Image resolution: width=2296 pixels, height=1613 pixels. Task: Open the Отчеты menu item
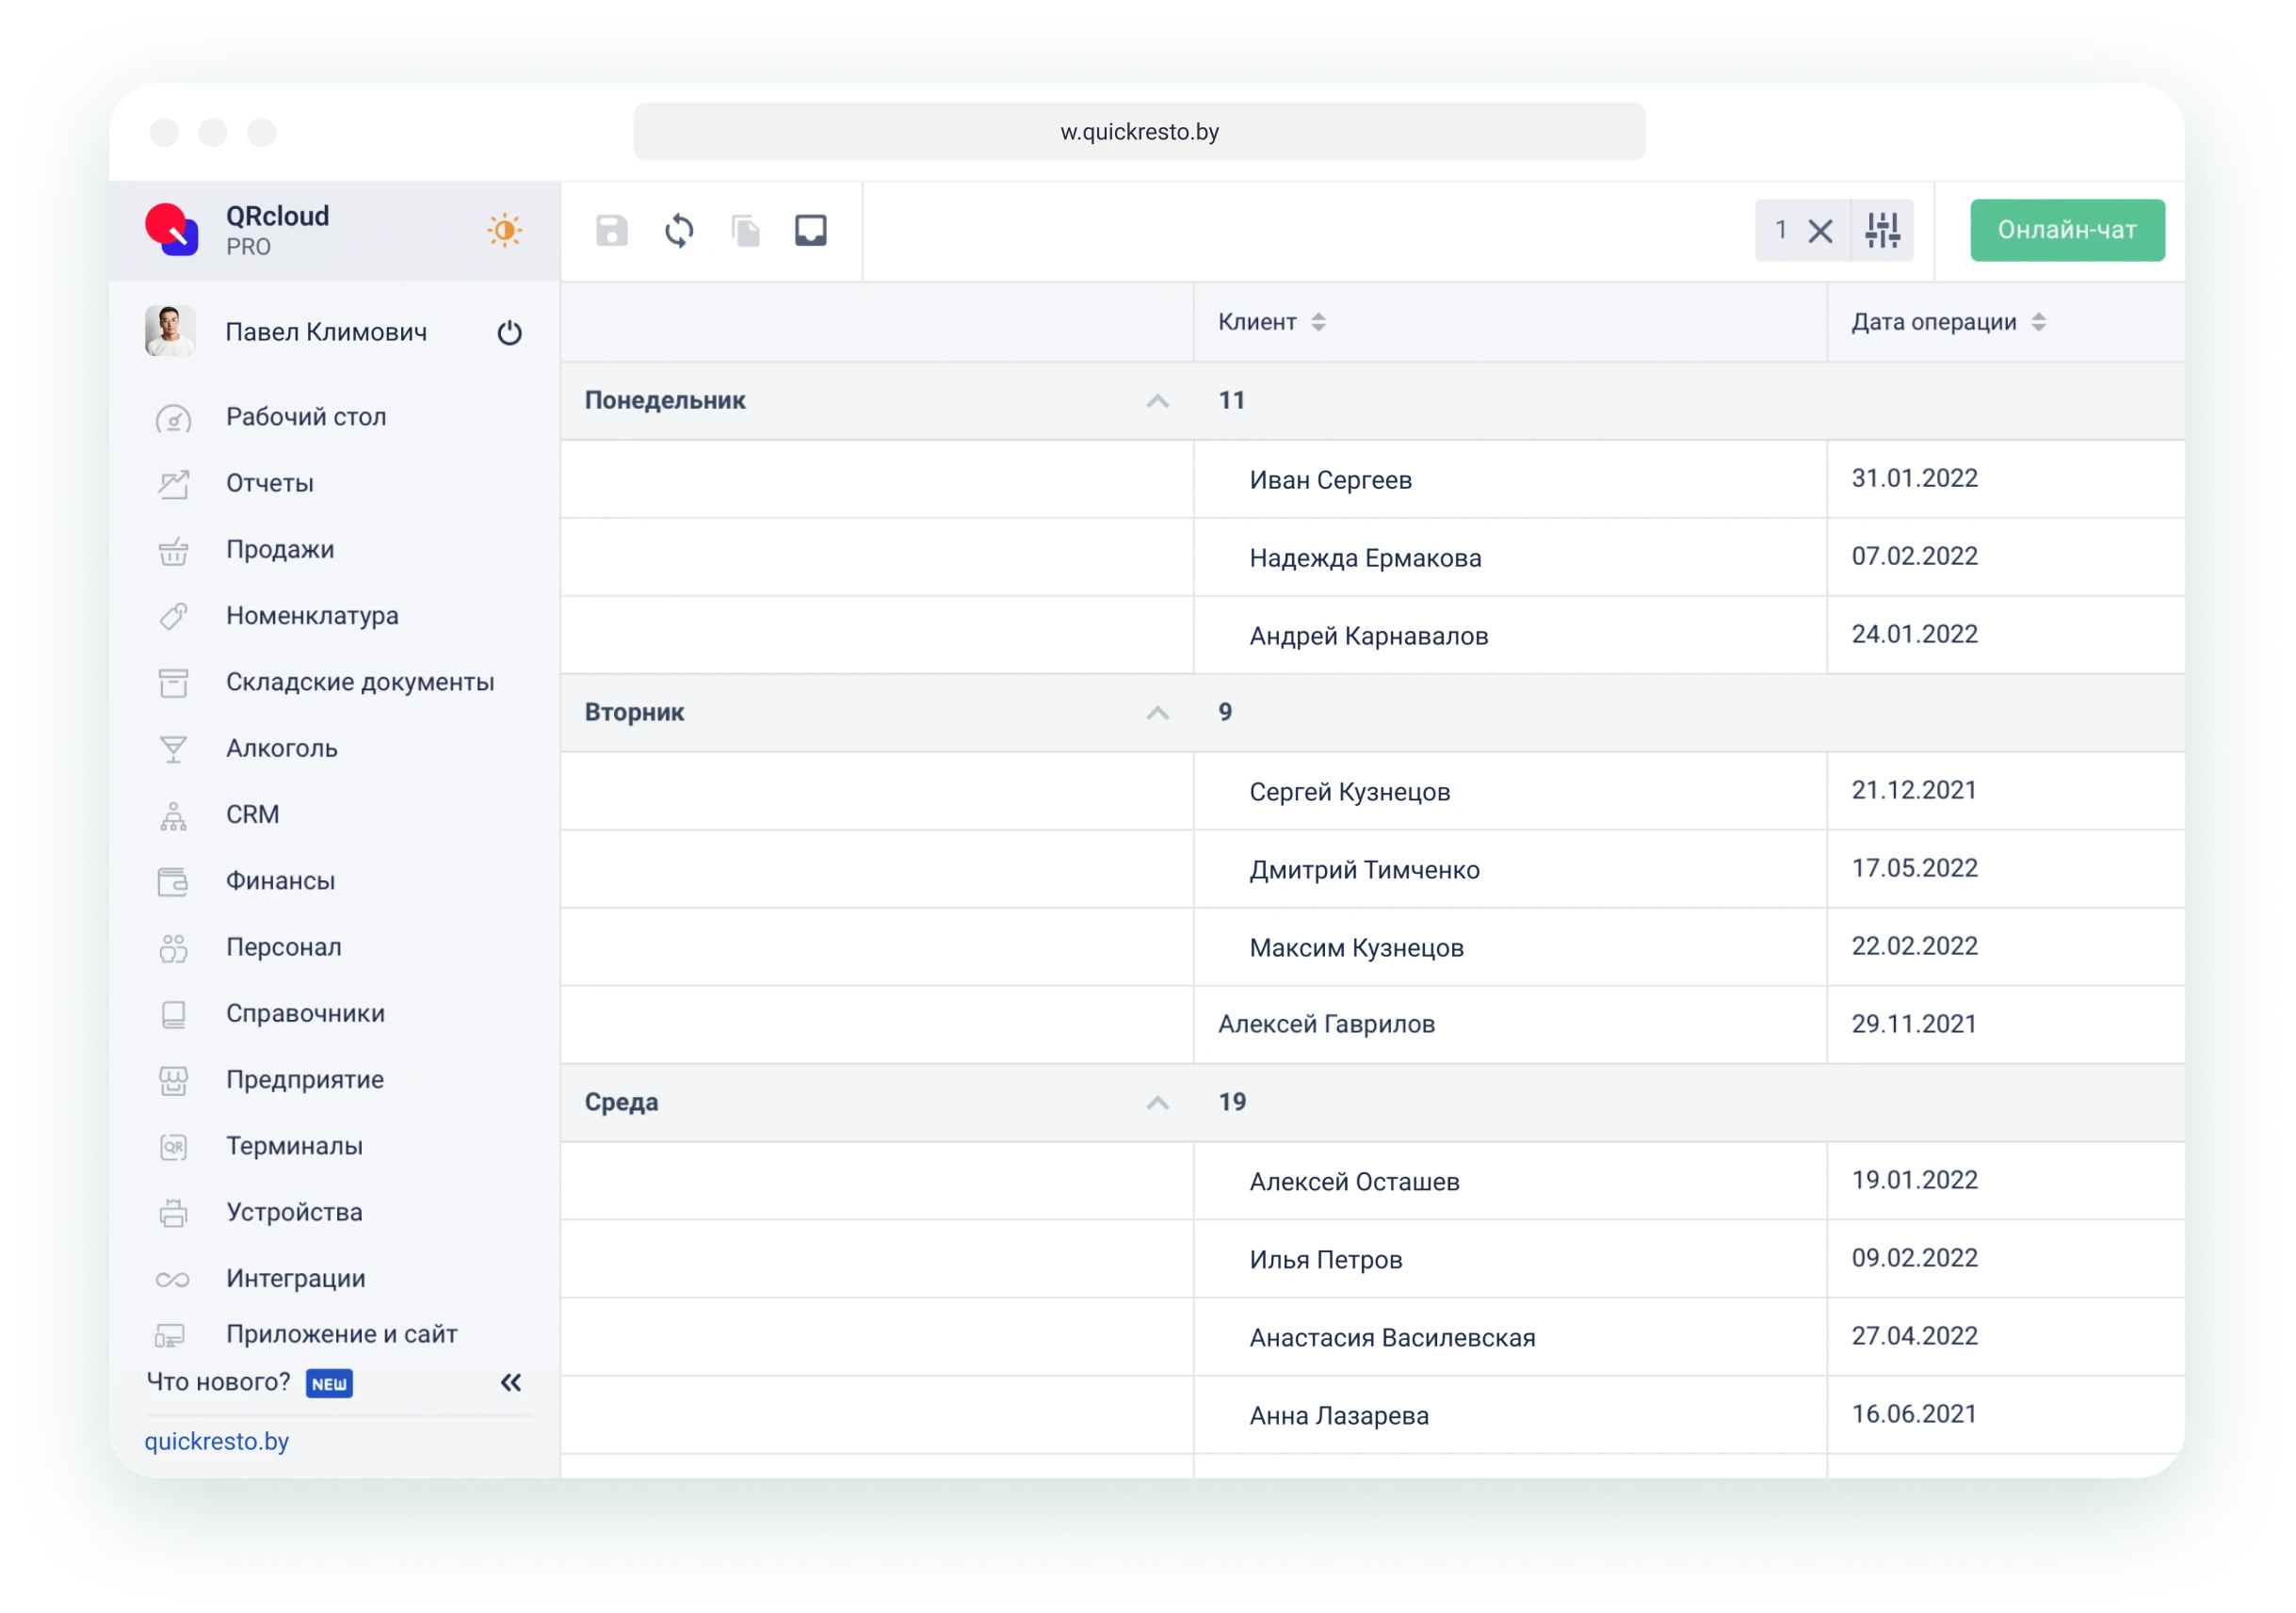[x=269, y=483]
